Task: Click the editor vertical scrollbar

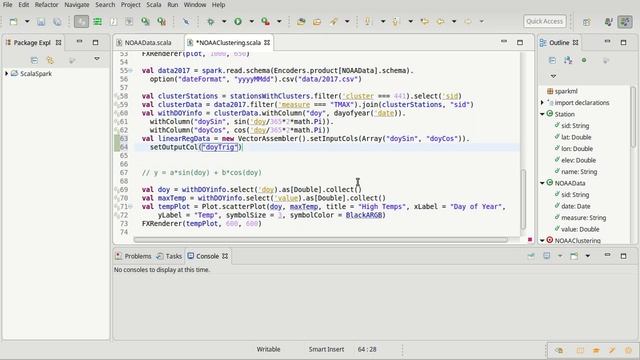Action: pos(523,199)
